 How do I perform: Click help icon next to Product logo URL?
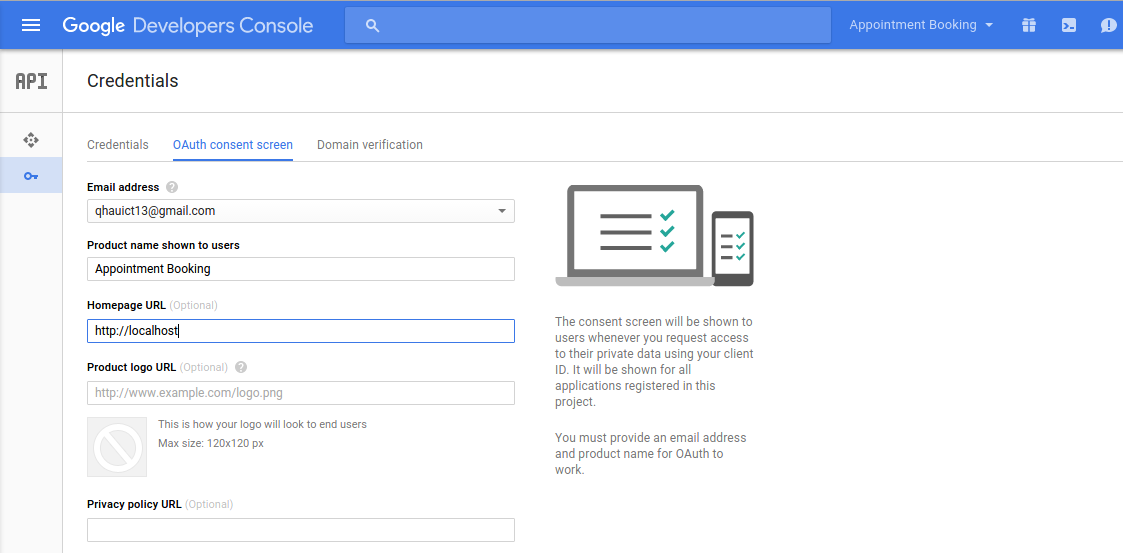[241, 367]
